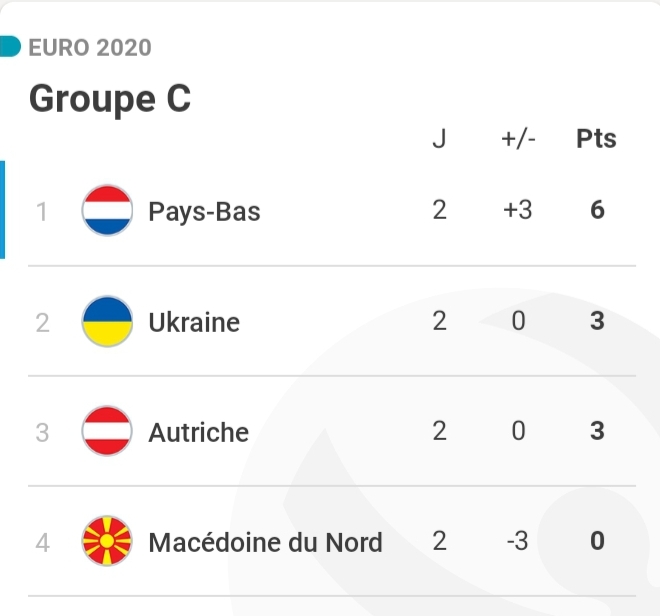Open the Pays-Bas team link
The image size is (660, 616).
click(x=204, y=212)
